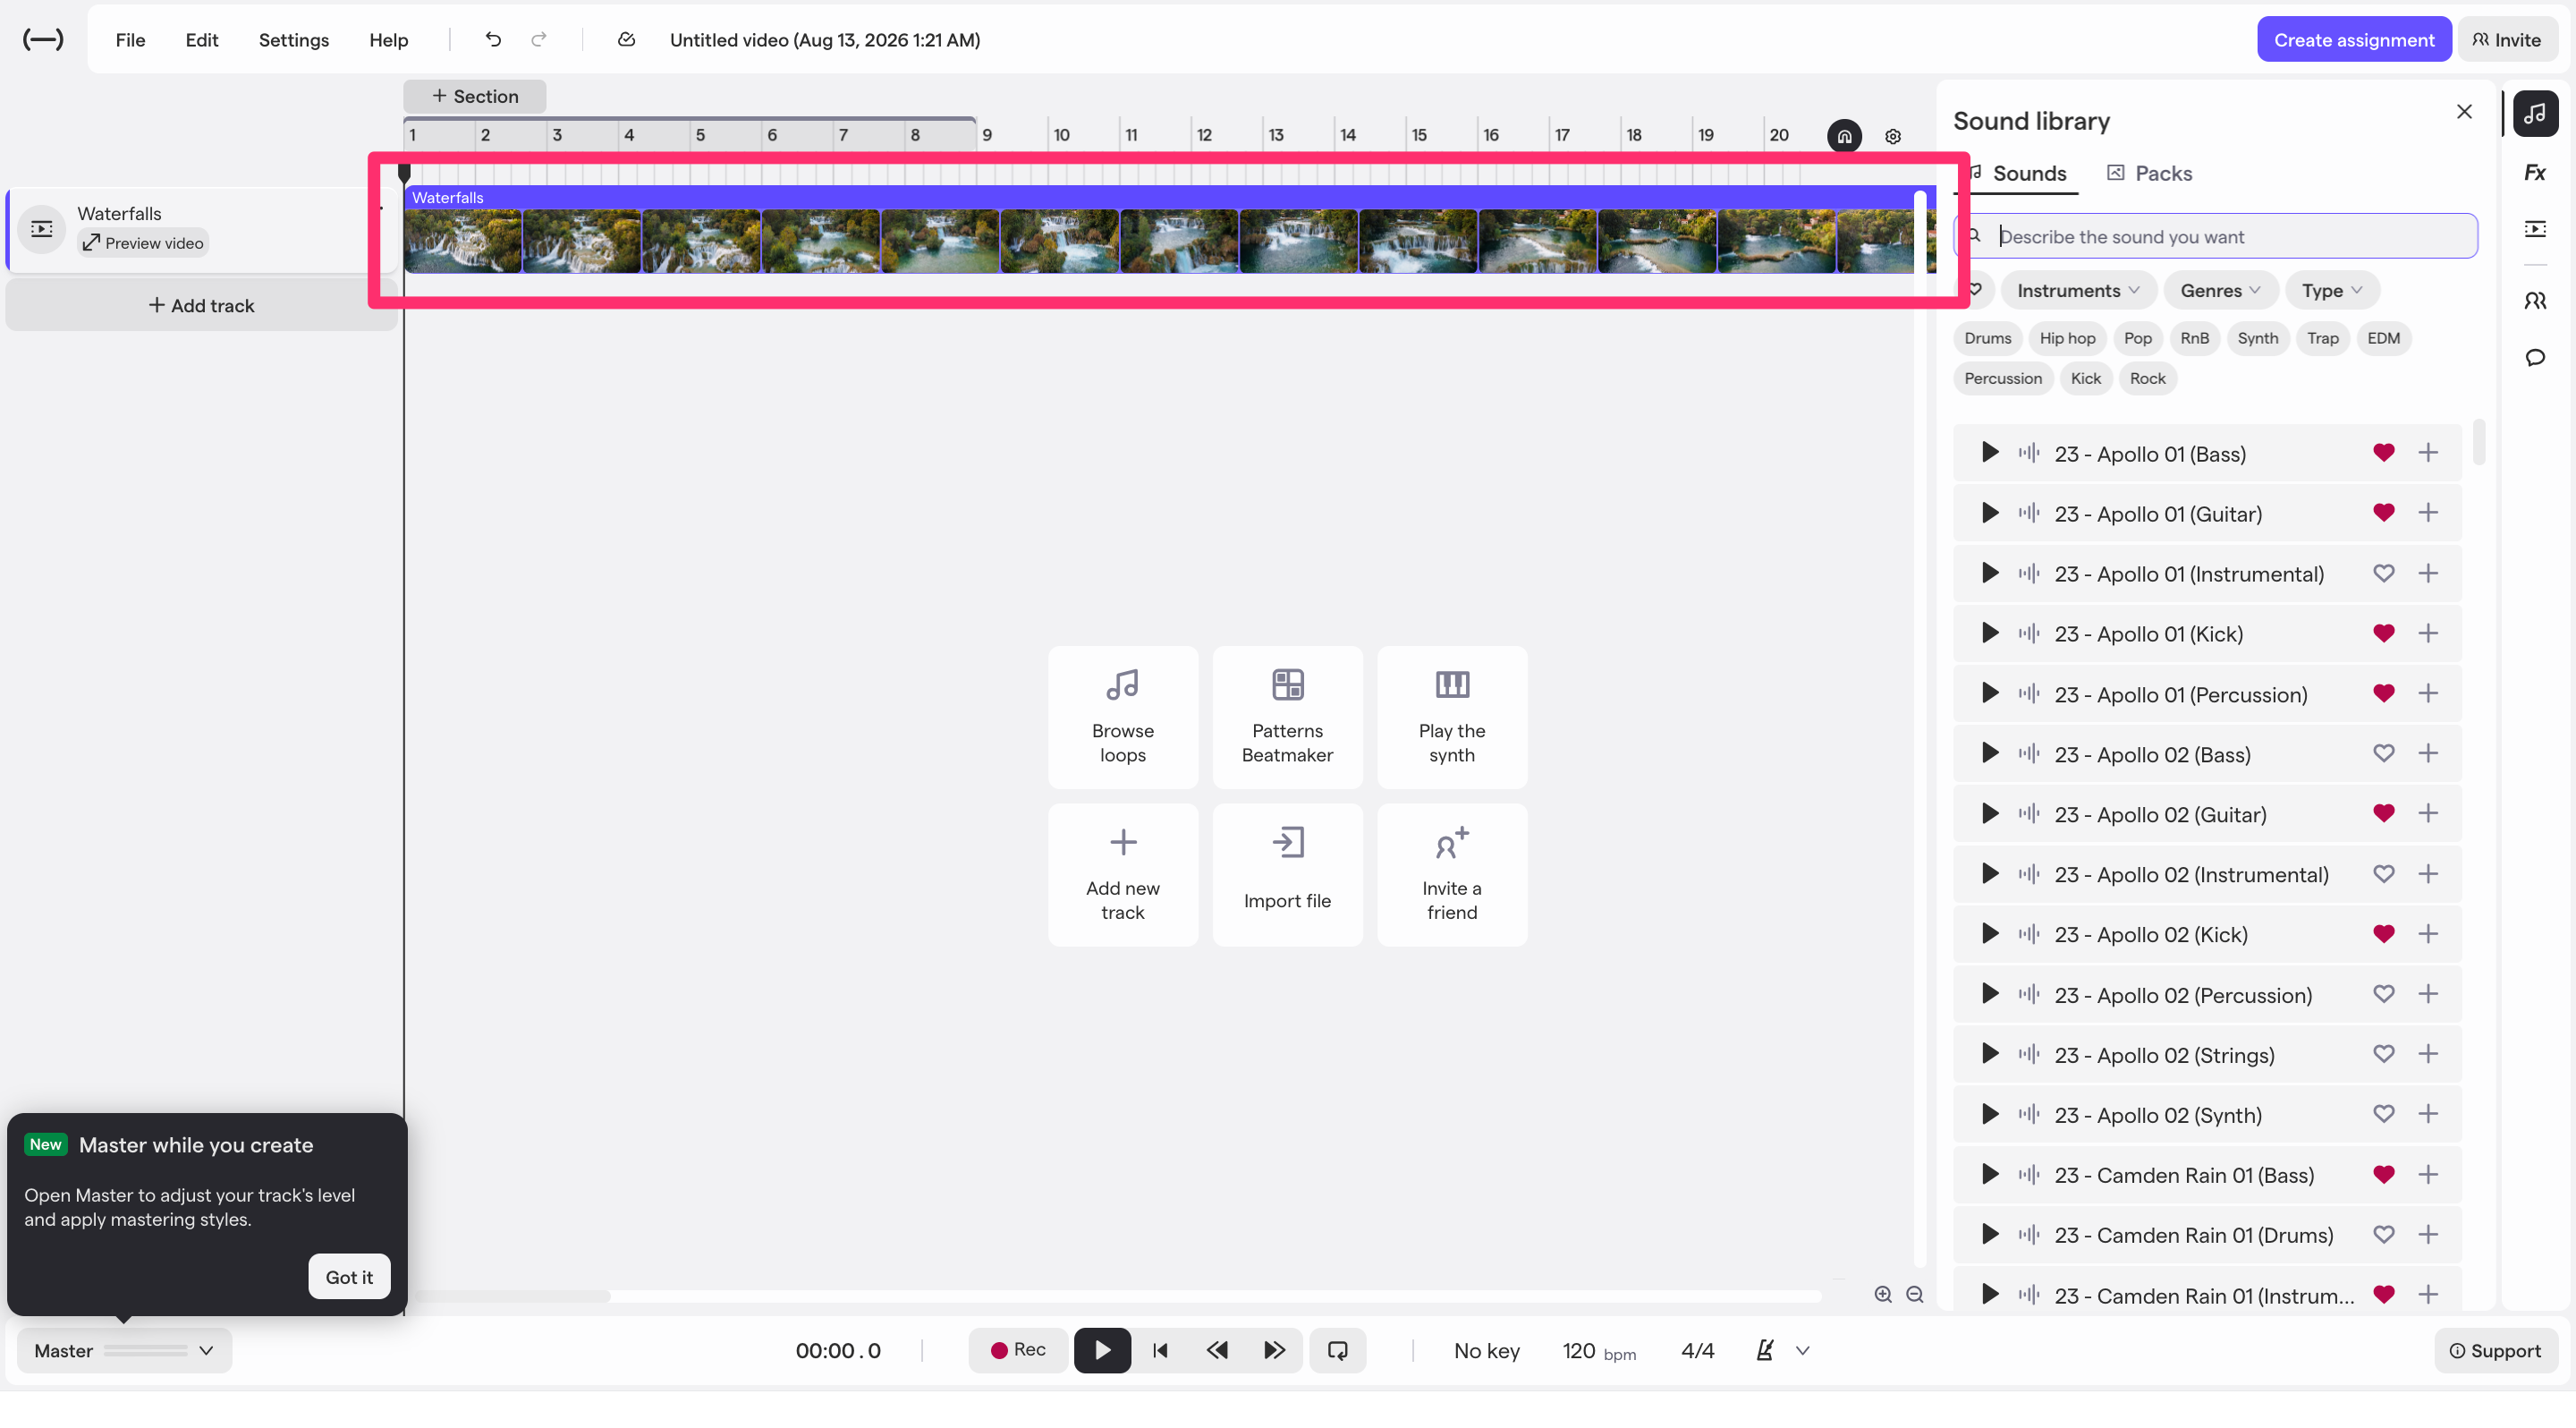Switch to the Sounds tab
This screenshot has width=2576, height=1428.
(x=2018, y=173)
